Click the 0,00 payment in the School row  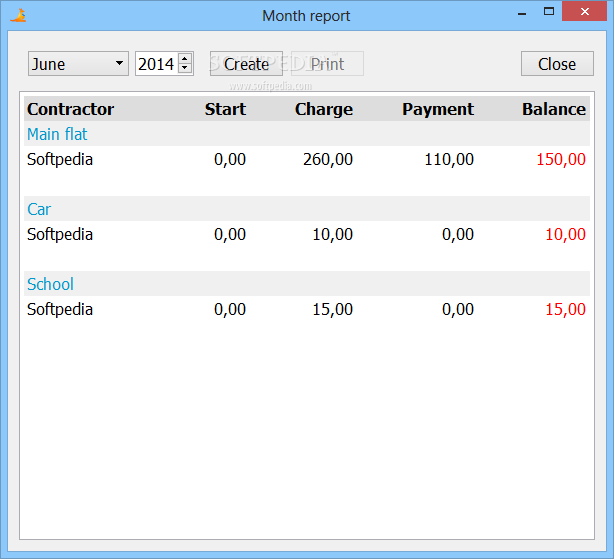(458, 310)
